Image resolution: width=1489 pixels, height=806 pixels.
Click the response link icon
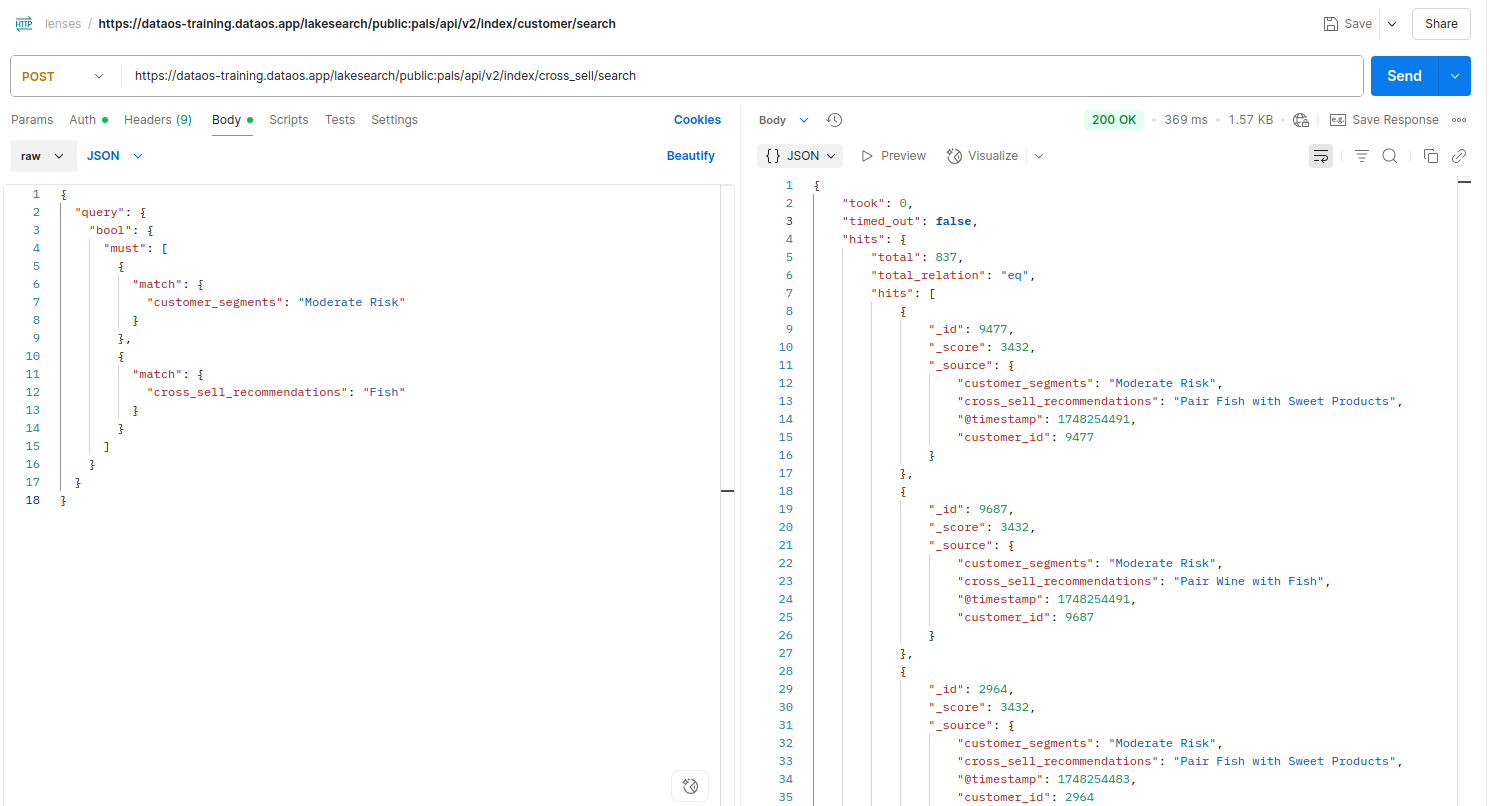pos(1459,156)
